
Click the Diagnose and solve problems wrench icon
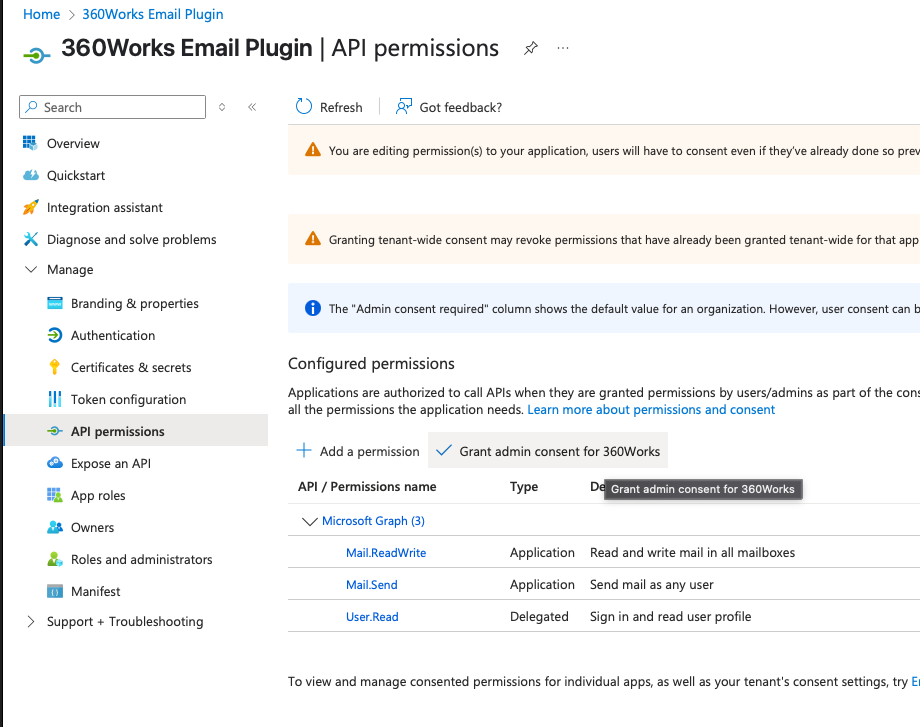click(x=31, y=239)
